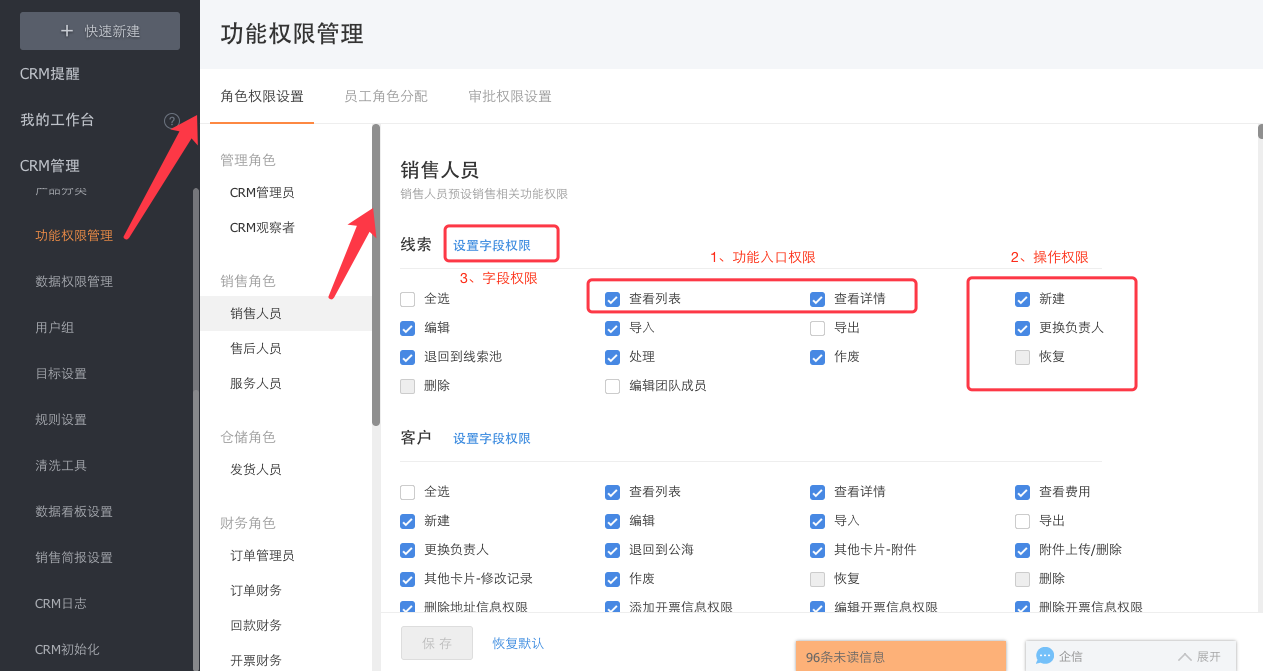
Task: Click the 恢复默认 link
Action: 518,643
